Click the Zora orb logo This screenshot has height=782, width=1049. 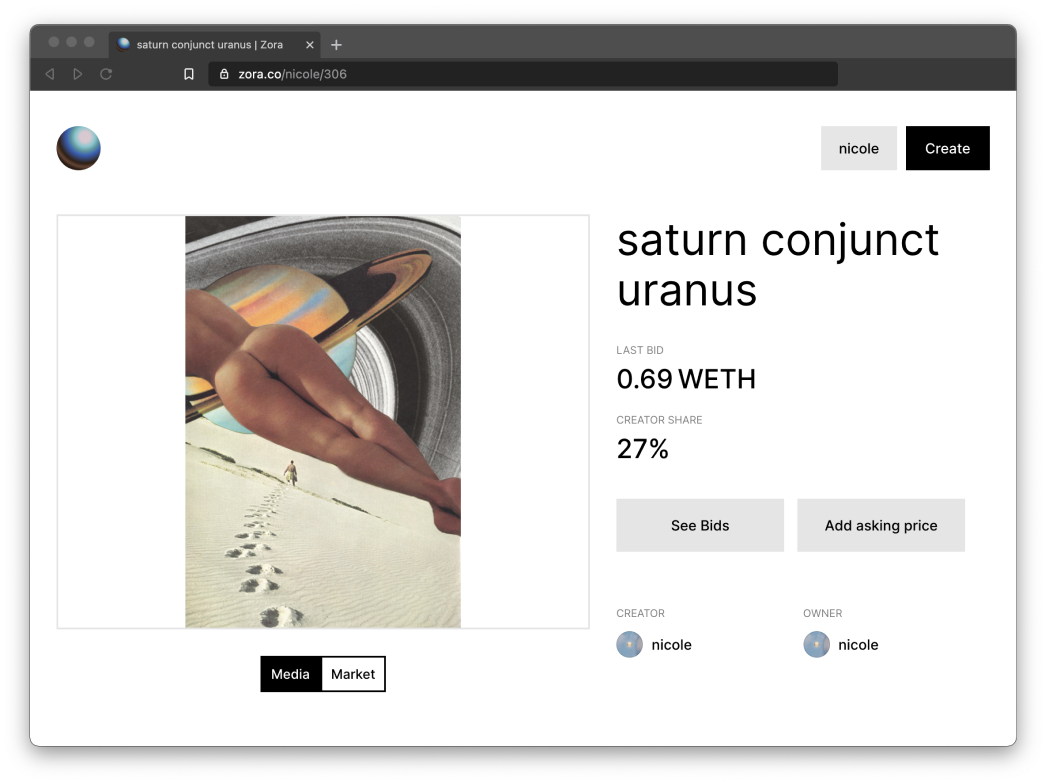78,148
